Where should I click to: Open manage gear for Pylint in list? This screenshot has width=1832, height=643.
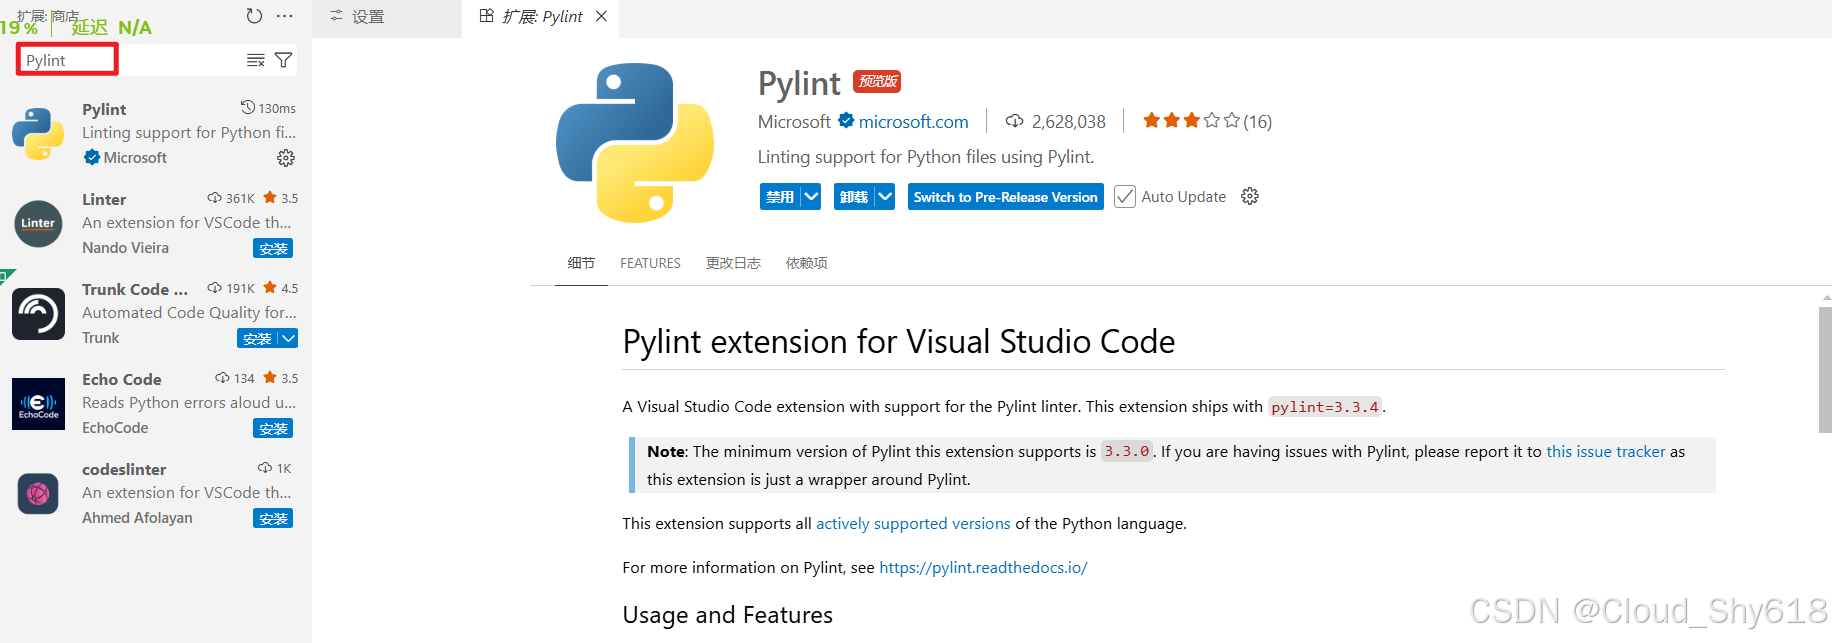click(x=286, y=158)
